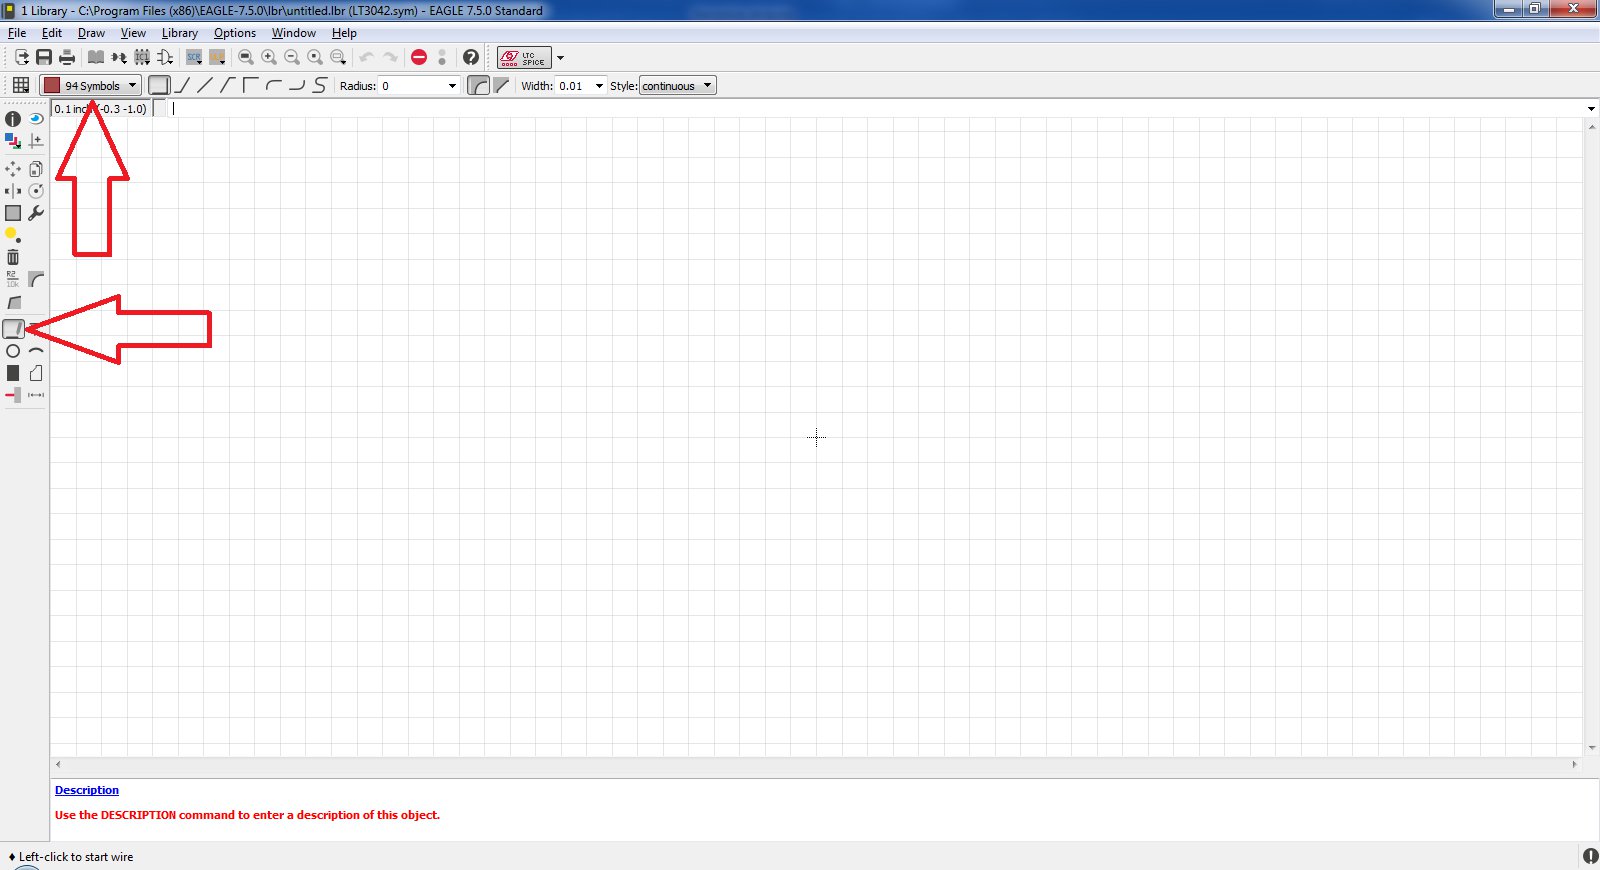The height and width of the screenshot is (870, 1600).
Task: Open Help with the question mark icon
Action: click(471, 58)
